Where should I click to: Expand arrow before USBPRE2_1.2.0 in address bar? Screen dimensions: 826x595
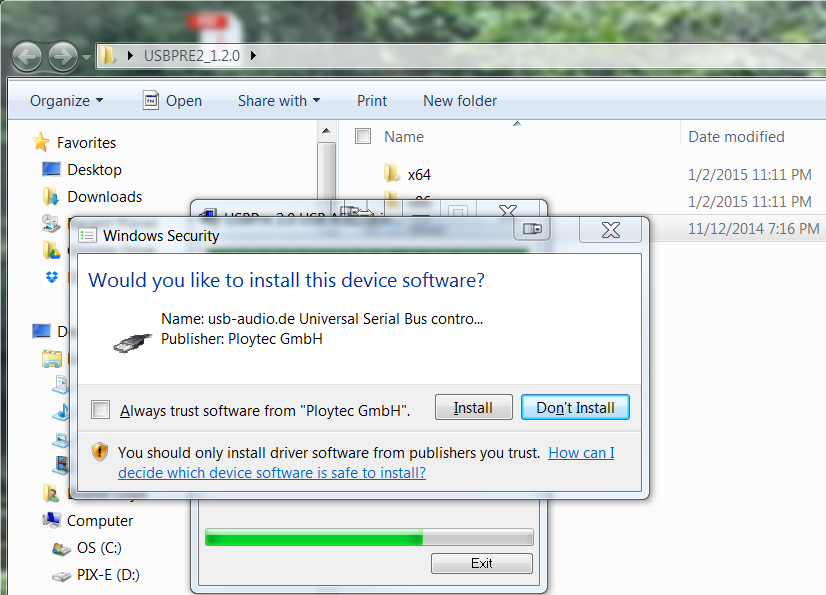click(130, 55)
